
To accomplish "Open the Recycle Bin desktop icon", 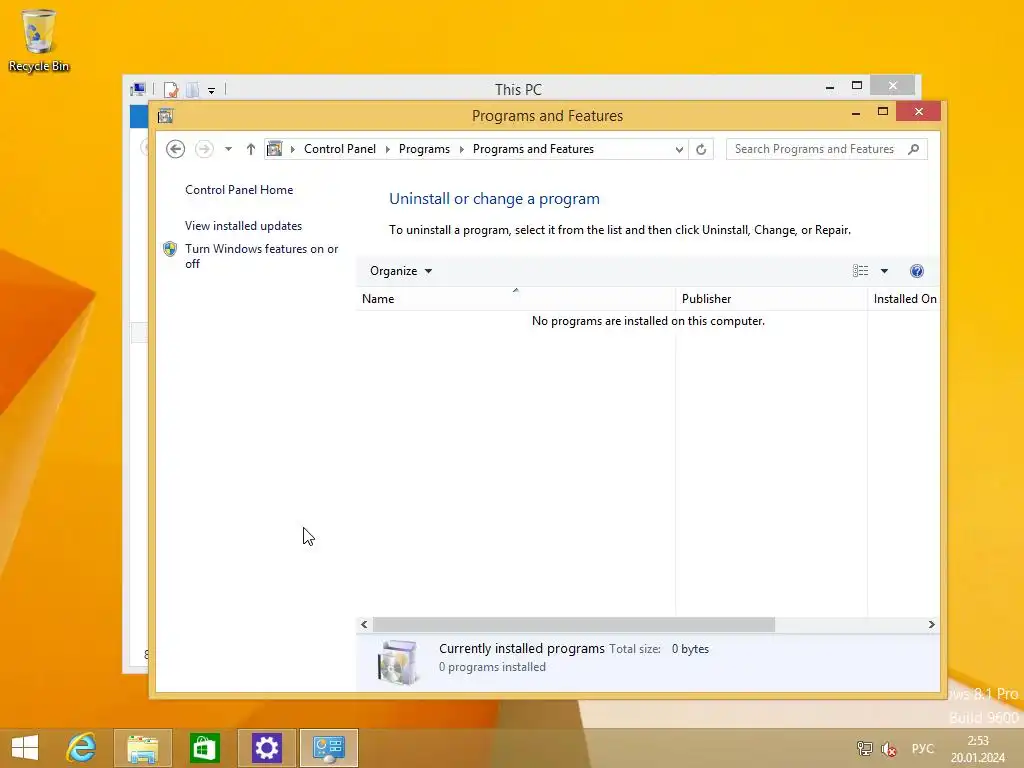I will pyautogui.click(x=39, y=40).
